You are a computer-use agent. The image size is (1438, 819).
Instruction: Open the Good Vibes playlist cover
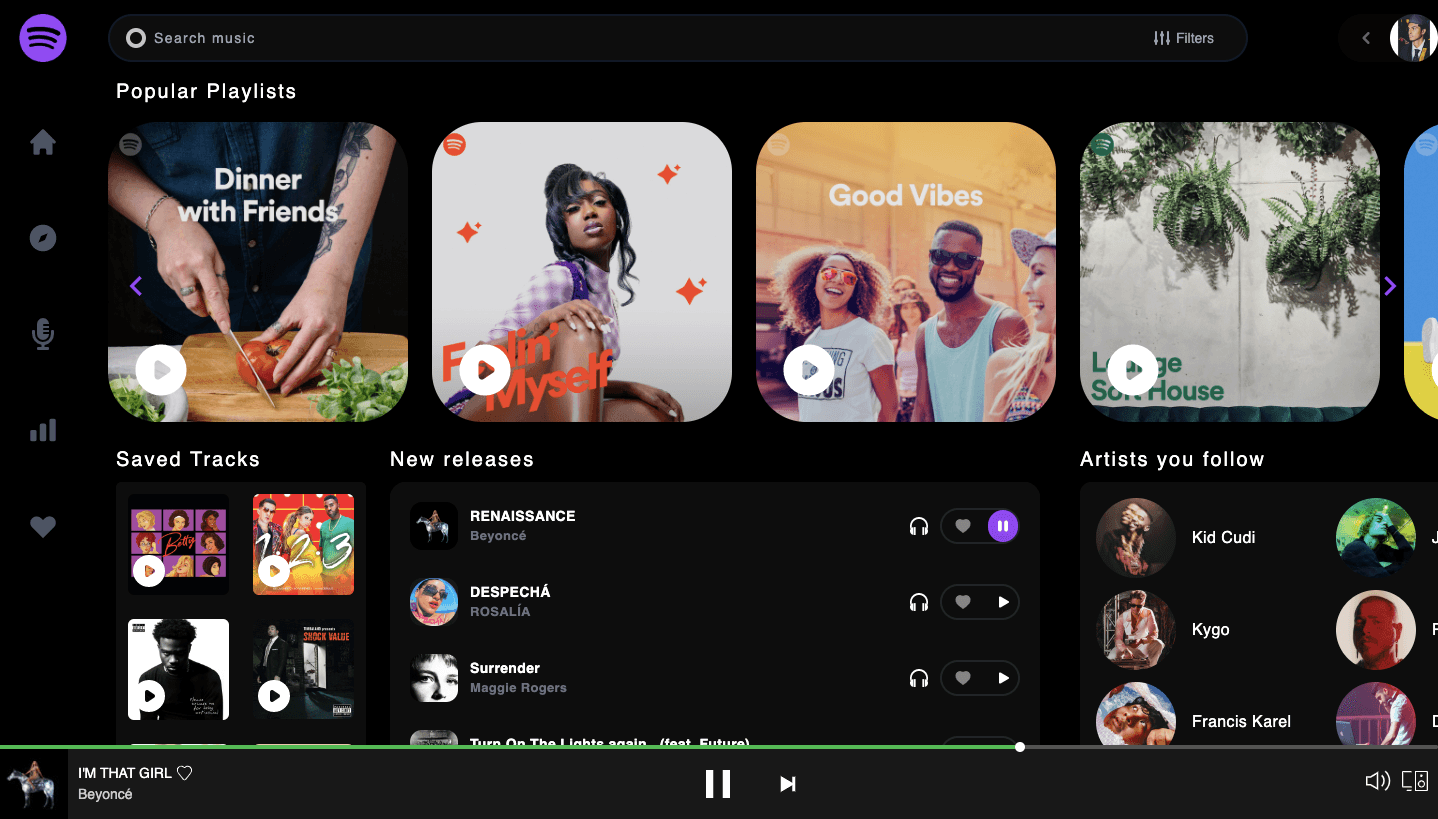(x=906, y=272)
